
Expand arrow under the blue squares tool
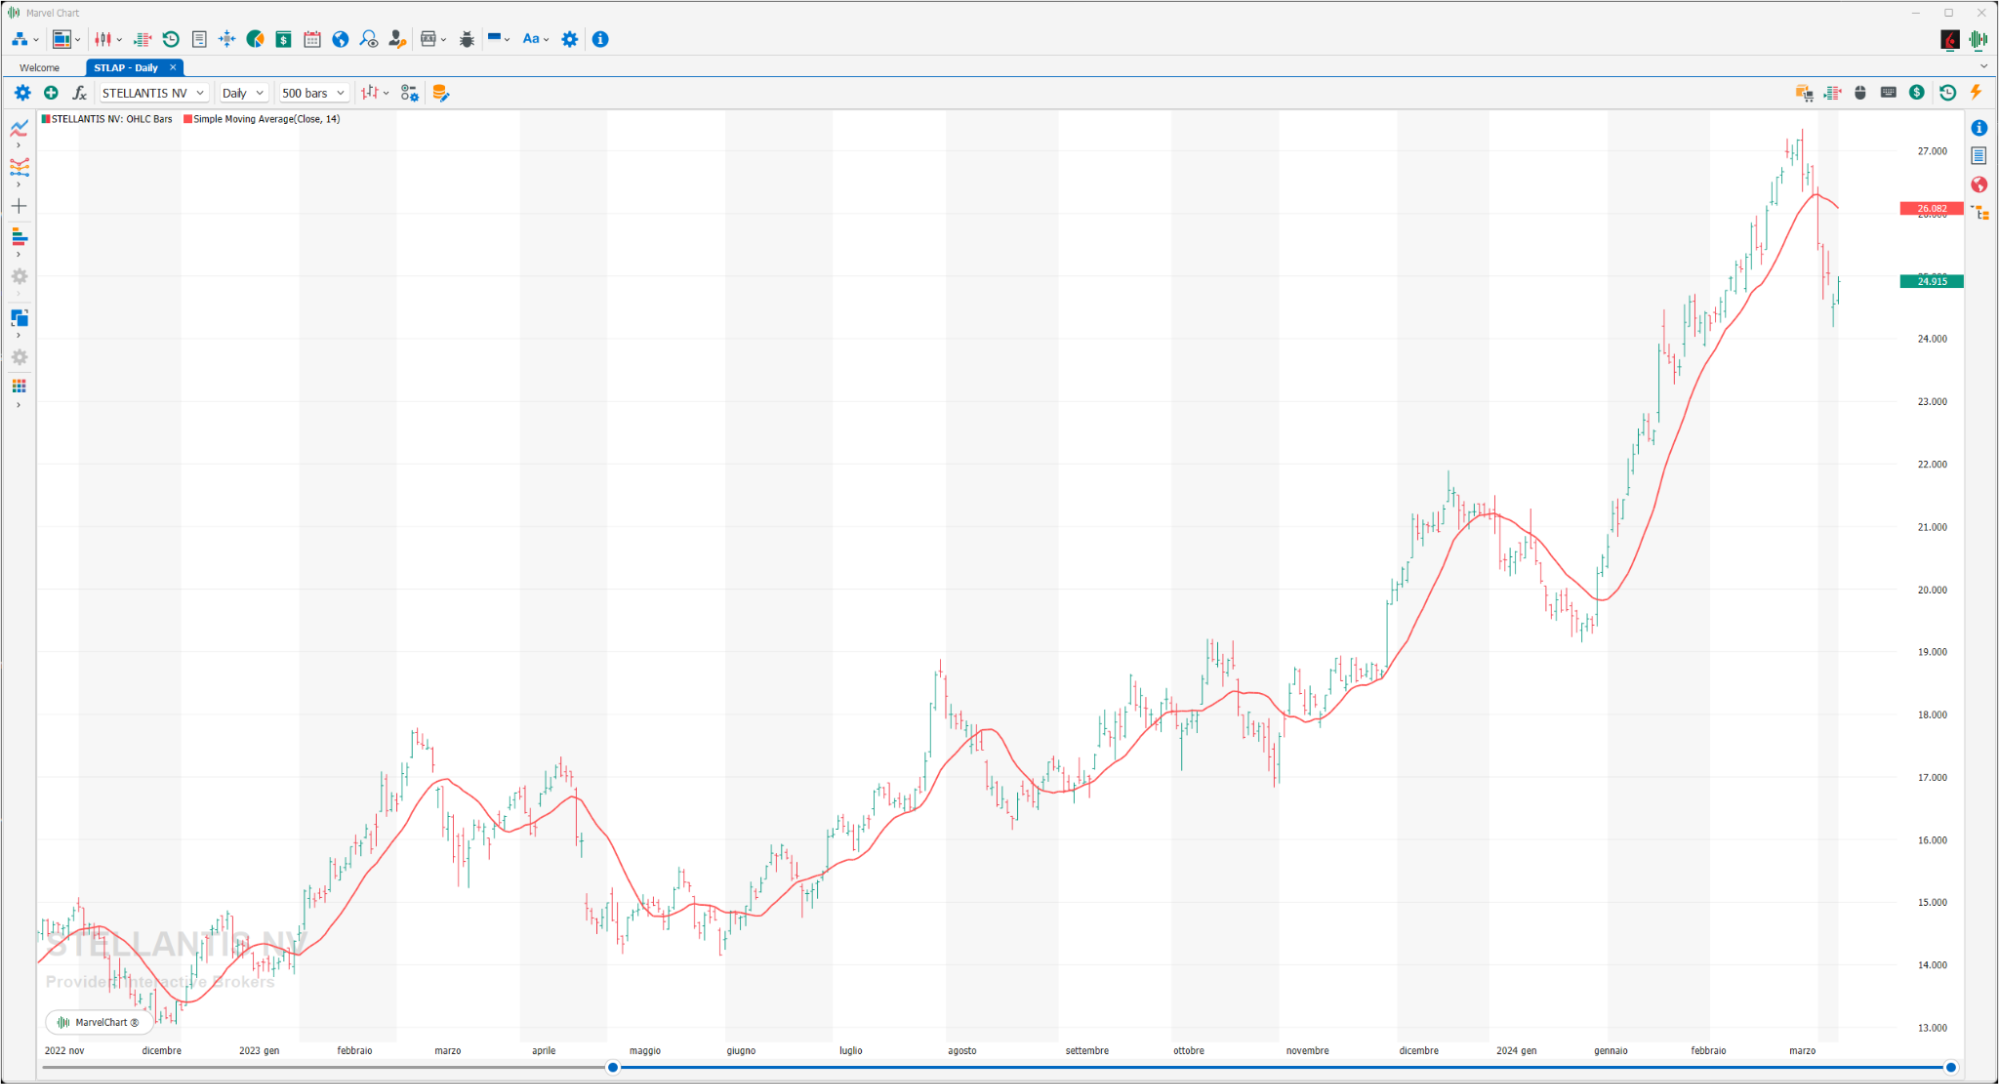click(x=18, y=336)
